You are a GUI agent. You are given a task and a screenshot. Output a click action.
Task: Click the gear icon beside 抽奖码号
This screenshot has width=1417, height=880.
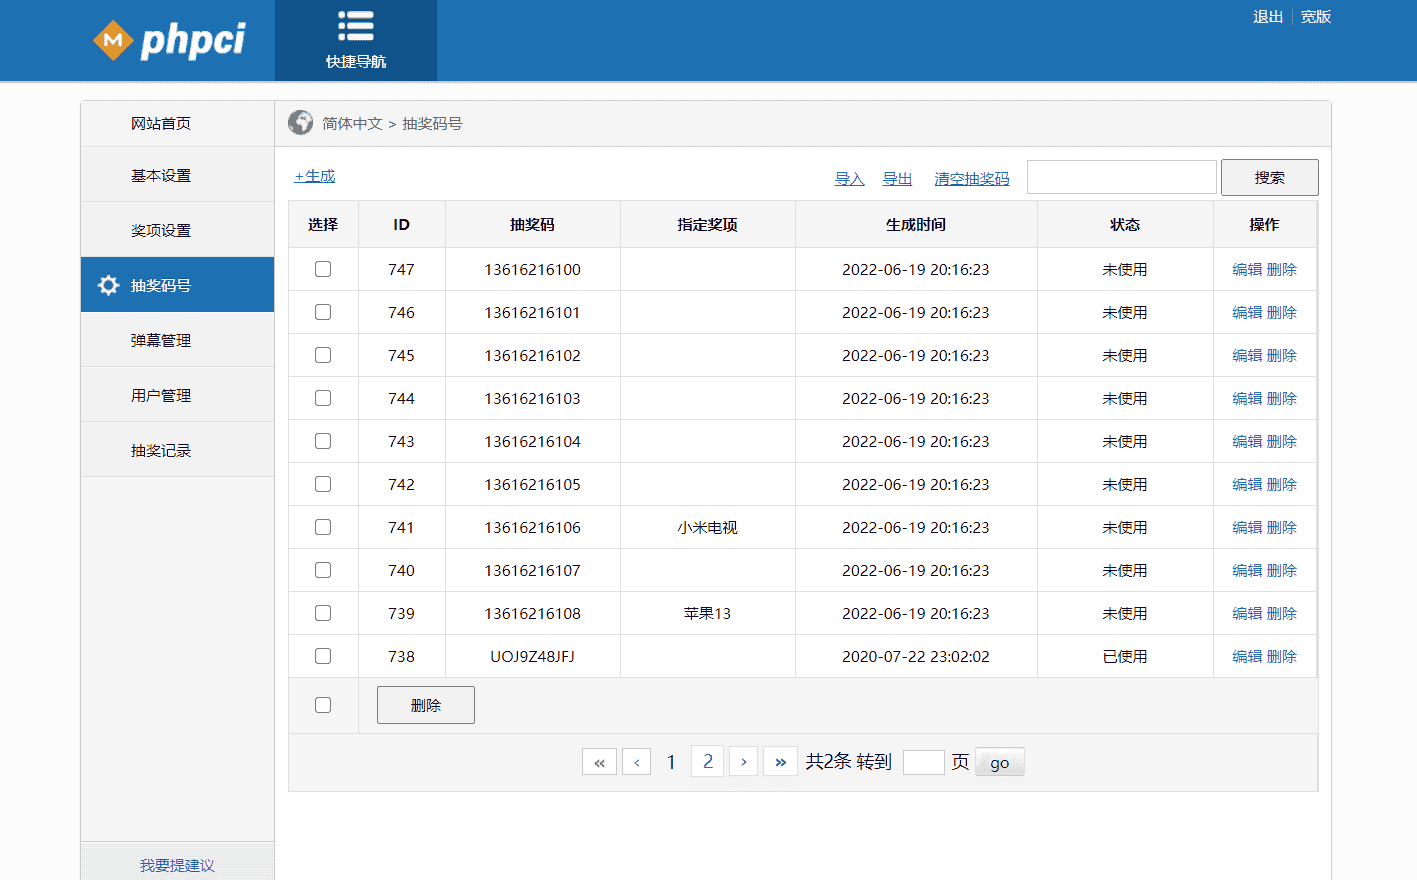pyautogui.click(x=108, y=285)
